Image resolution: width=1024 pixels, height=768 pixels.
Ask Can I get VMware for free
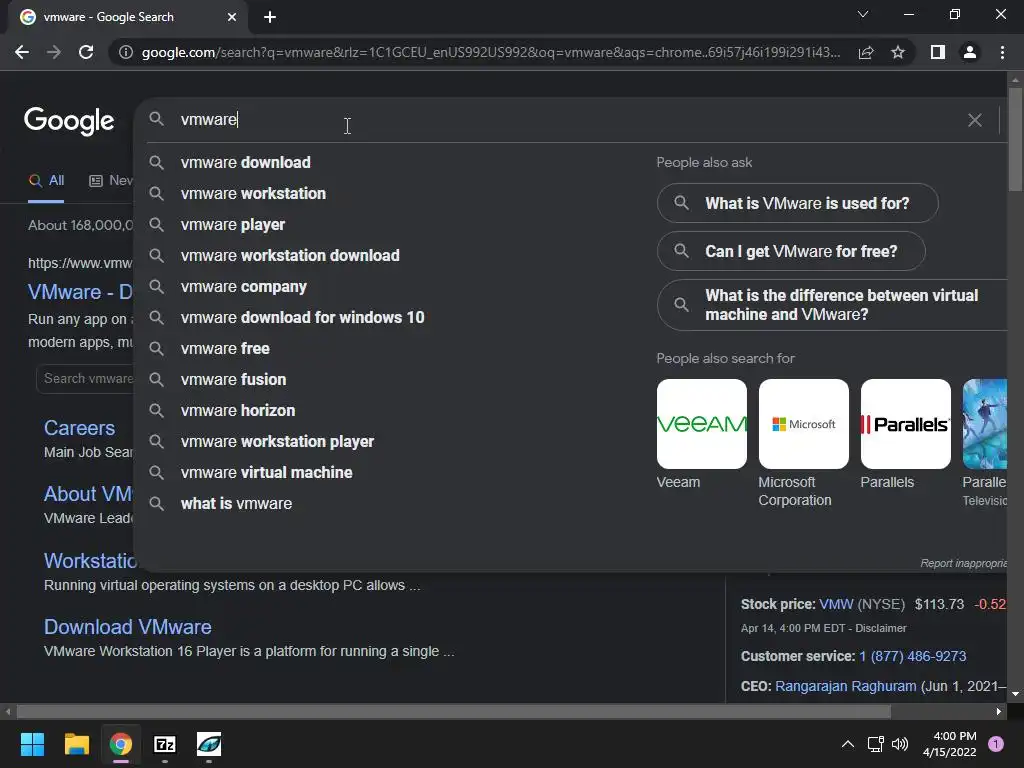[x=791, y=251]
